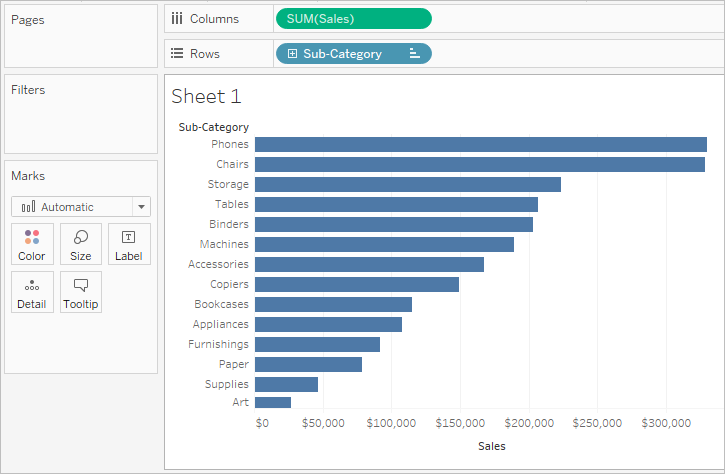The image size is (725, 474).
Task: Click the Columns shelf icon
Action: click(x=177, y=18)
